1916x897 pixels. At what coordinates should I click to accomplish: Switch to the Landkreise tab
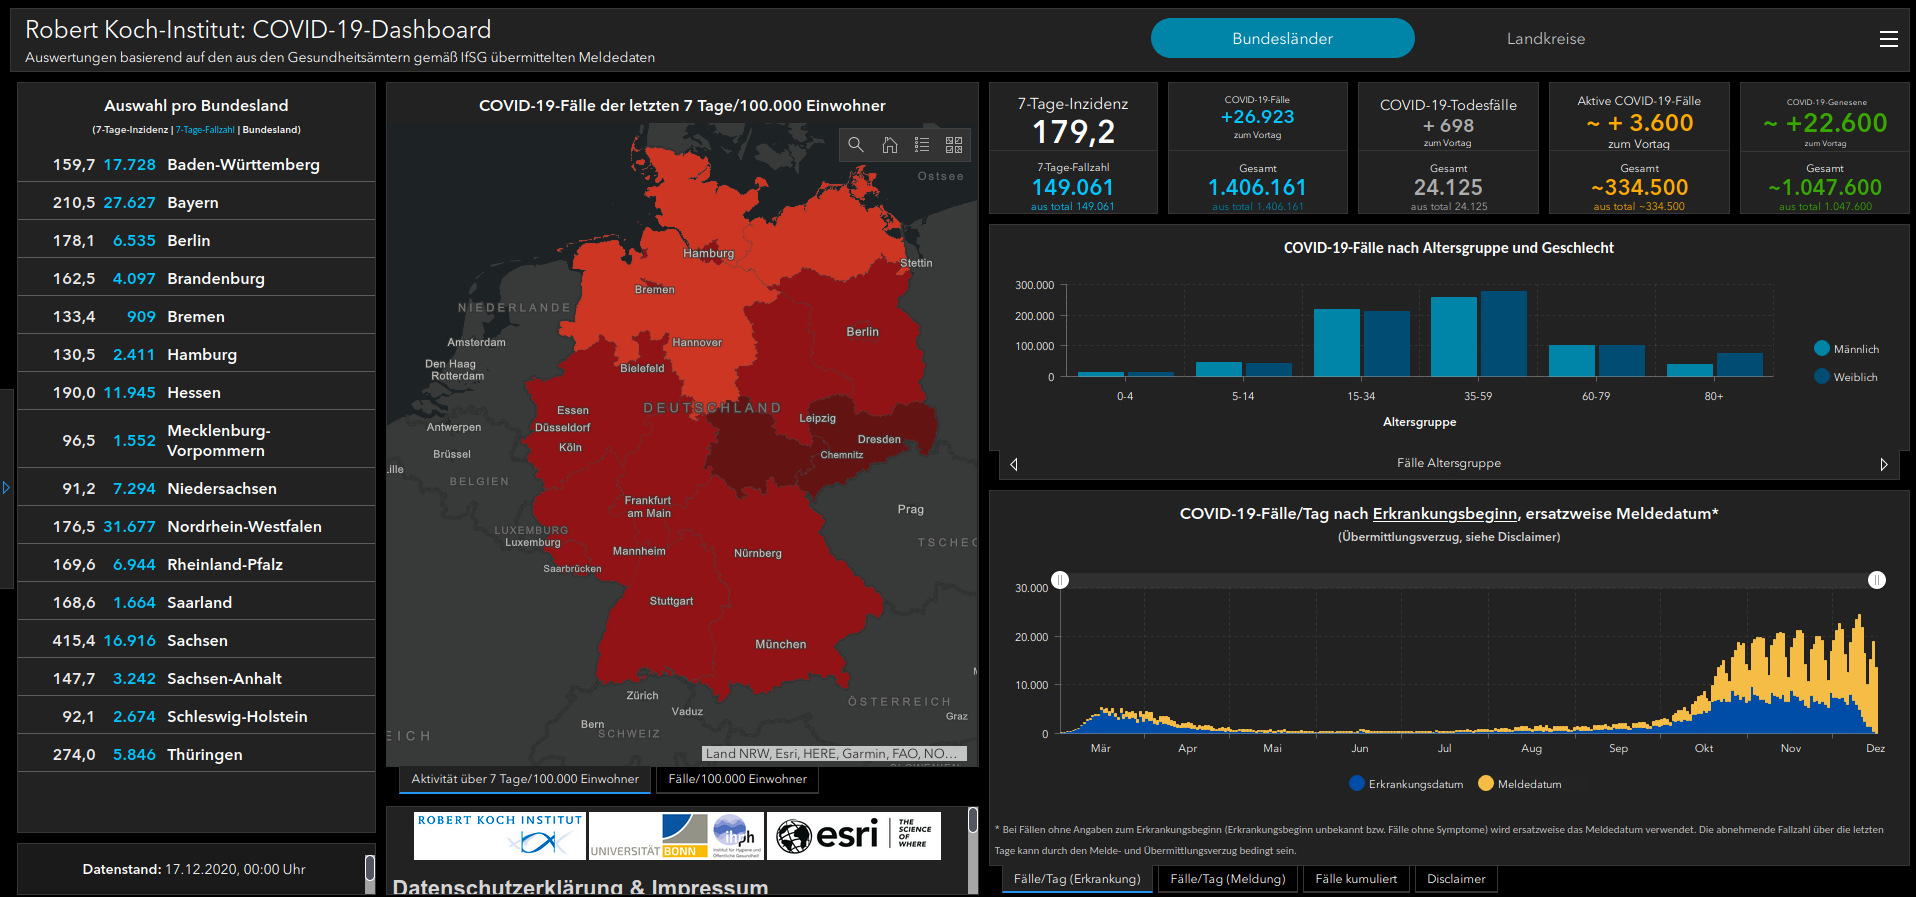[x=1545, y=39]
